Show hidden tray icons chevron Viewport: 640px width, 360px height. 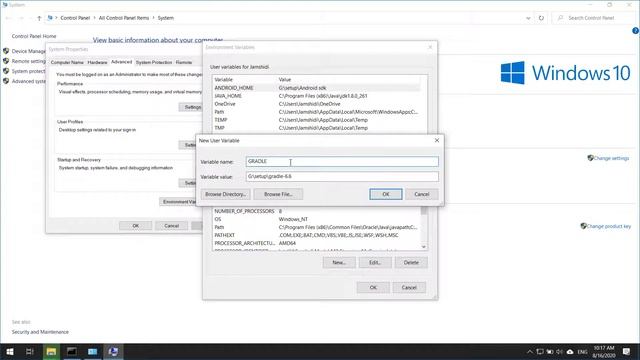[529, 351]
